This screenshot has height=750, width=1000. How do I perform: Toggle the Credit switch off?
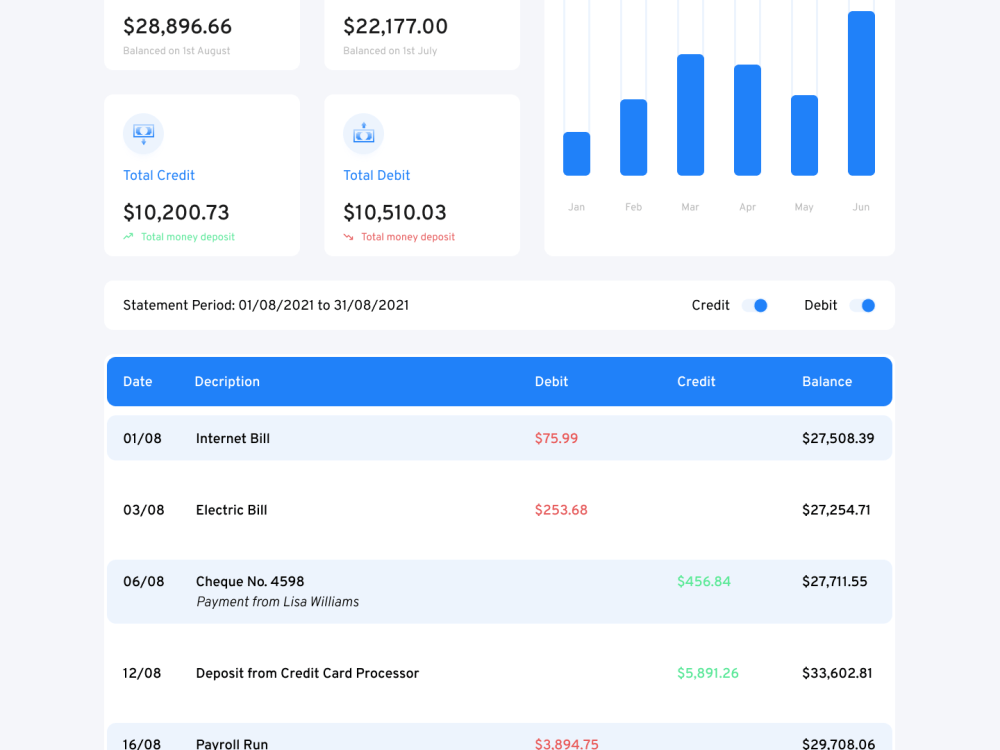tap(754, 305)
